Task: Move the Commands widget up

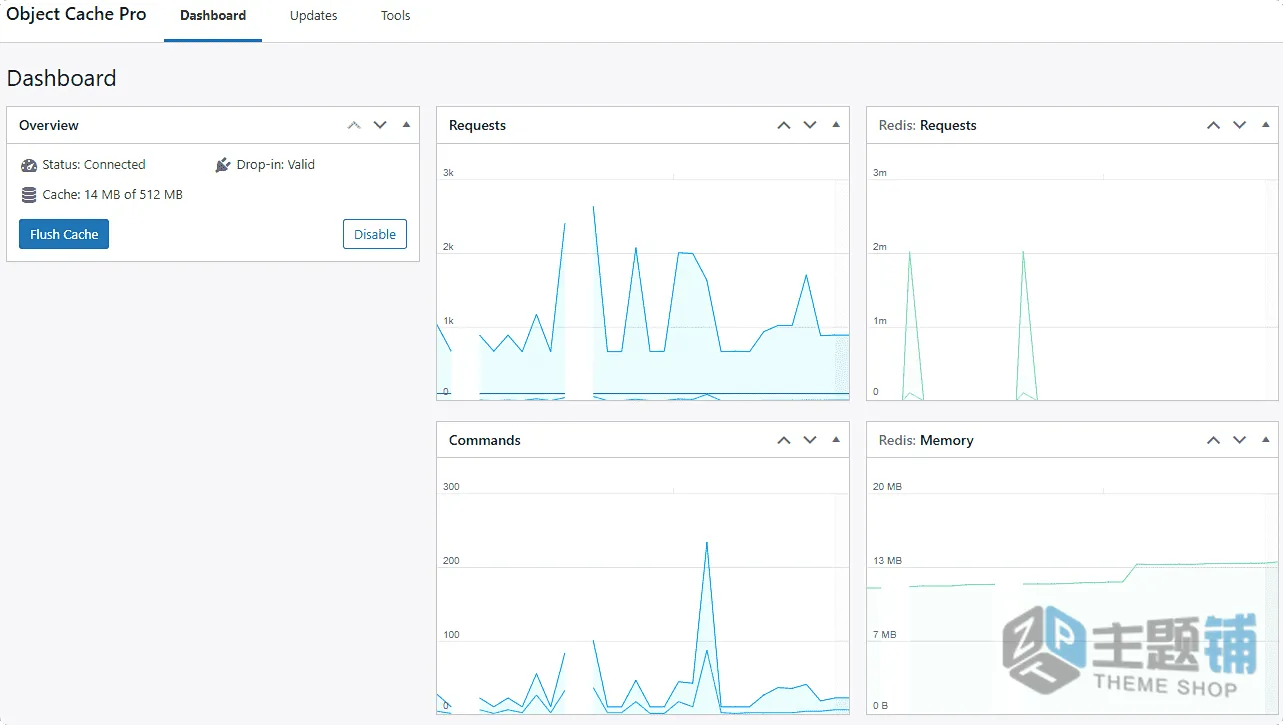Action: click(x=784, y=440)
